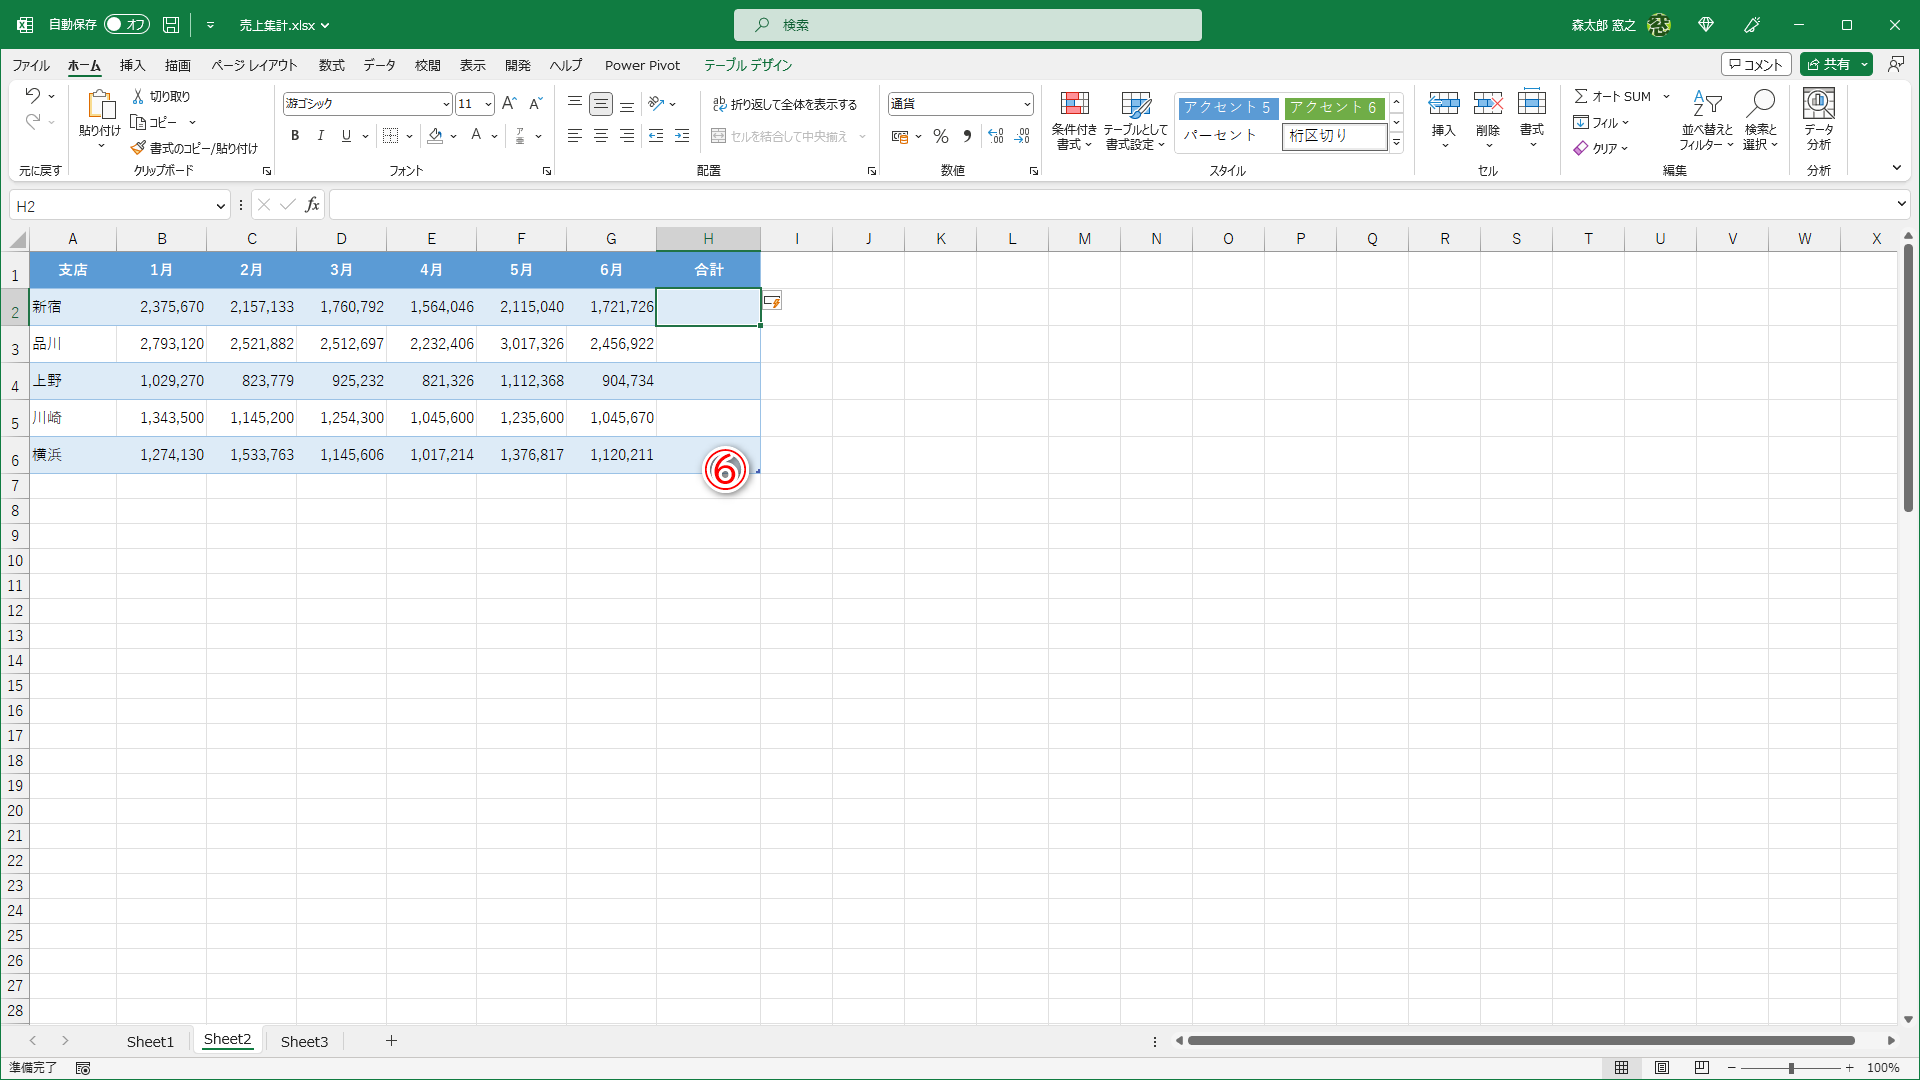
Task: Open the font name dropdown
Action: tap(446, 104)
